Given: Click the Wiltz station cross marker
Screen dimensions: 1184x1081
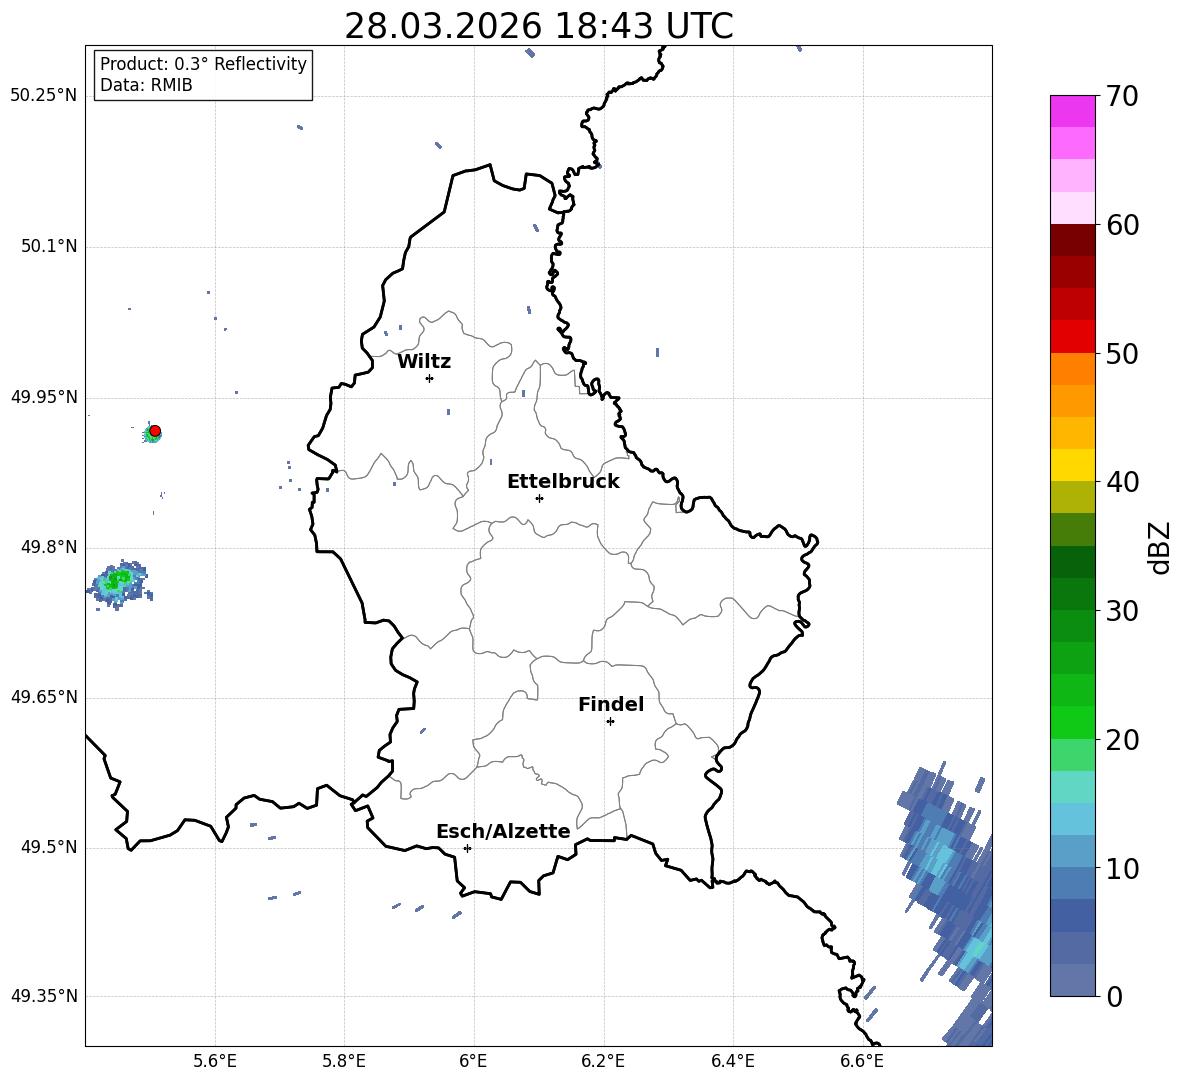Looking at the screenshot, I should (x=430, y=378).
